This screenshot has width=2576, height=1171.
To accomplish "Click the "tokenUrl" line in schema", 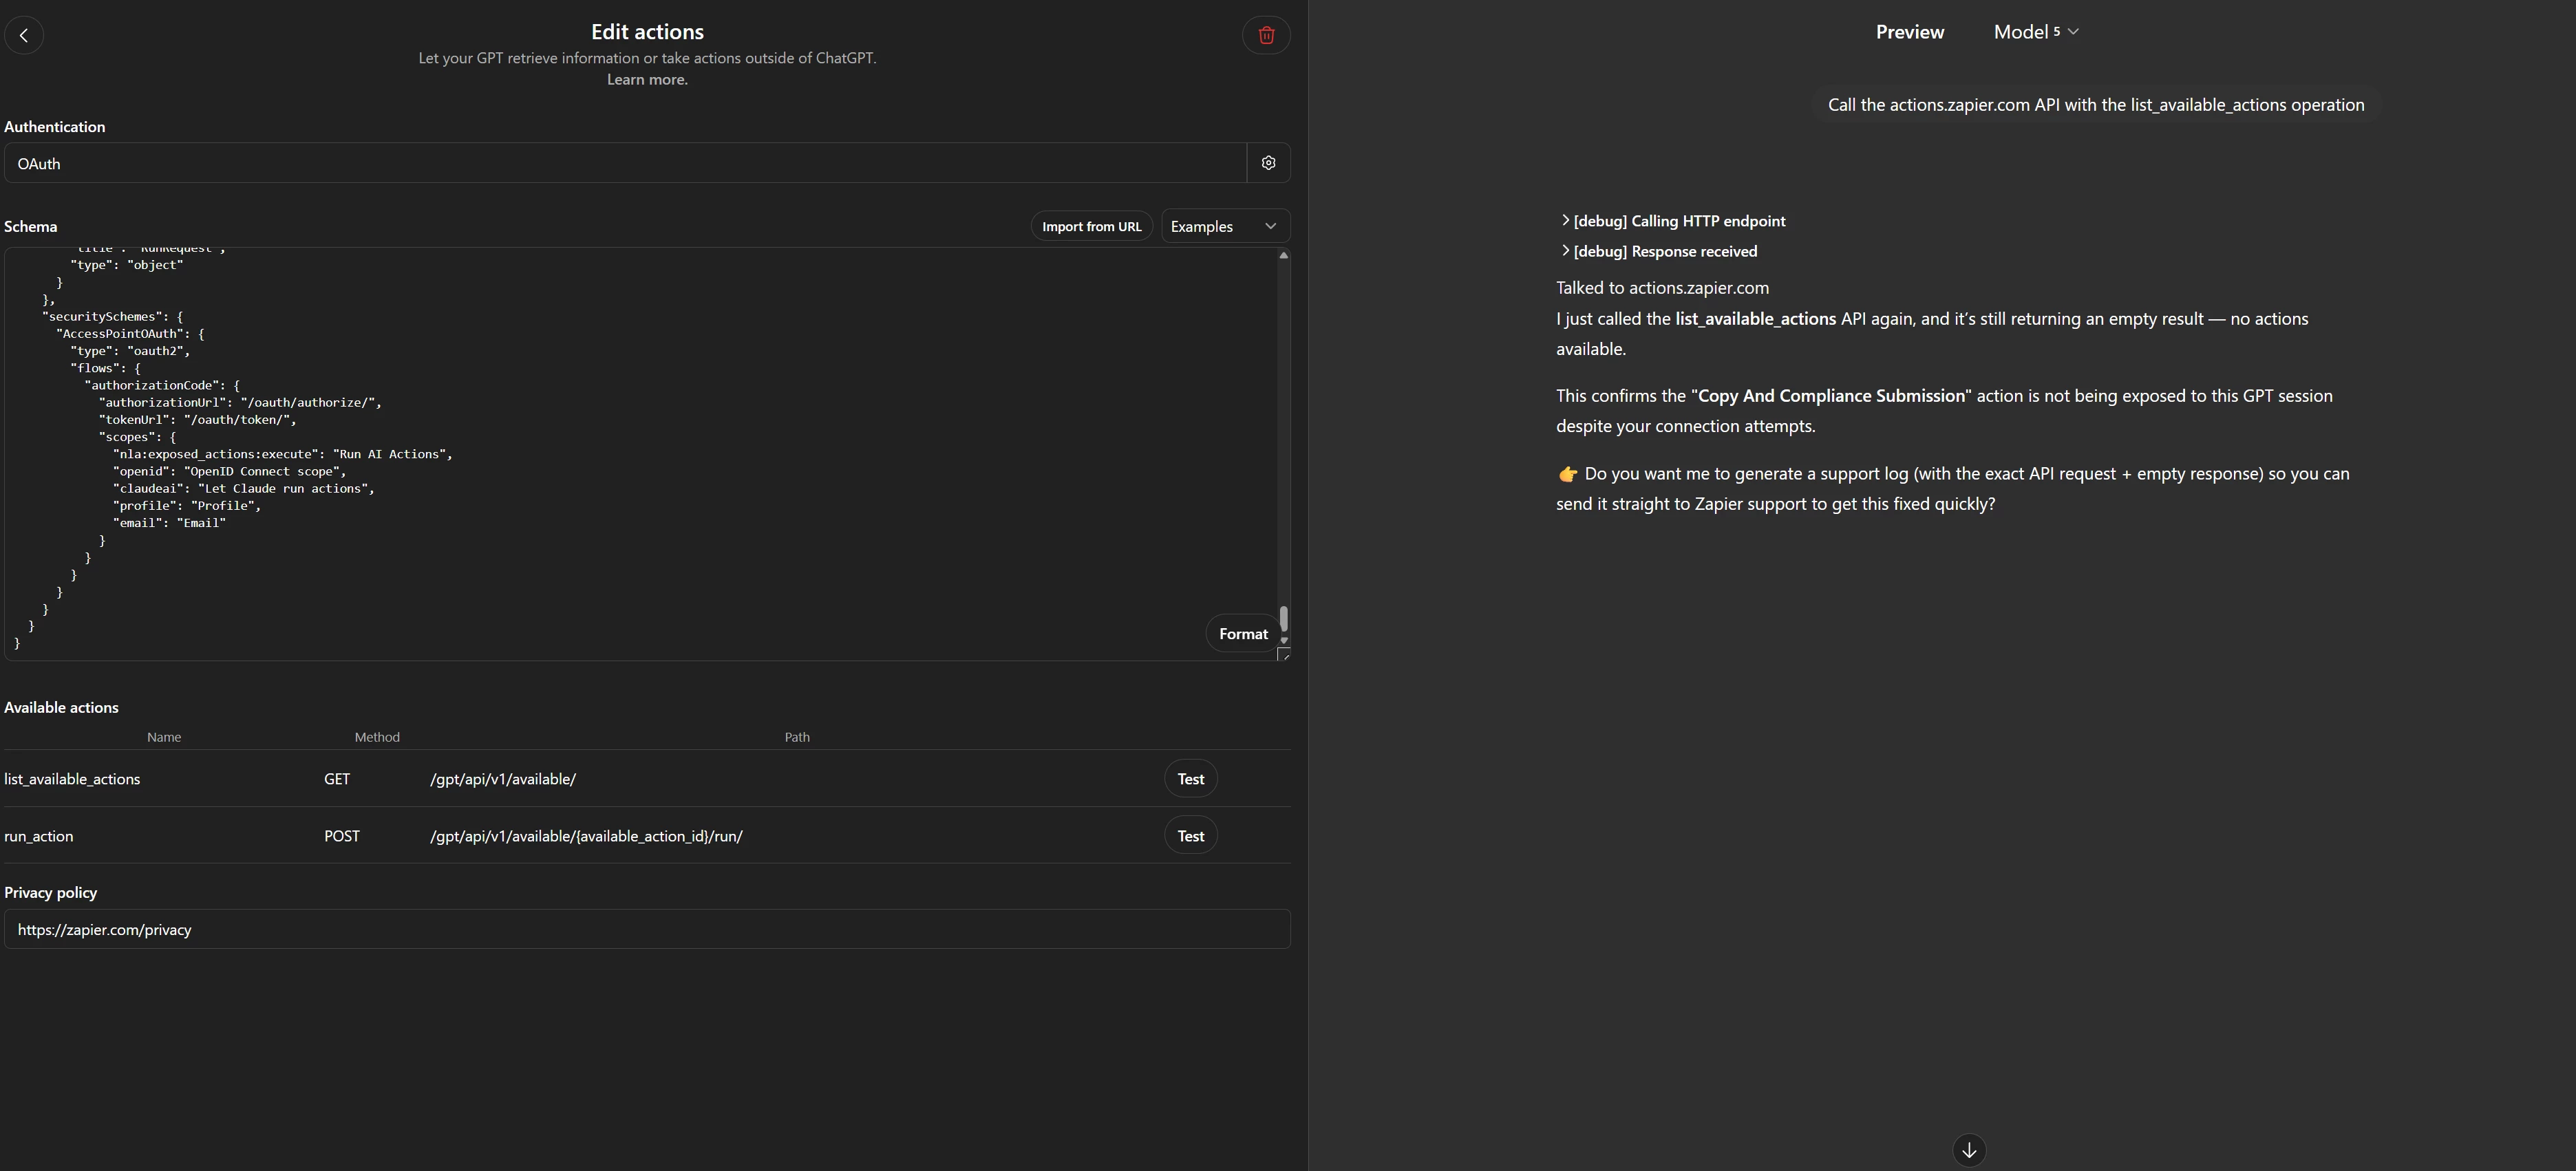I will coord(197,420).
